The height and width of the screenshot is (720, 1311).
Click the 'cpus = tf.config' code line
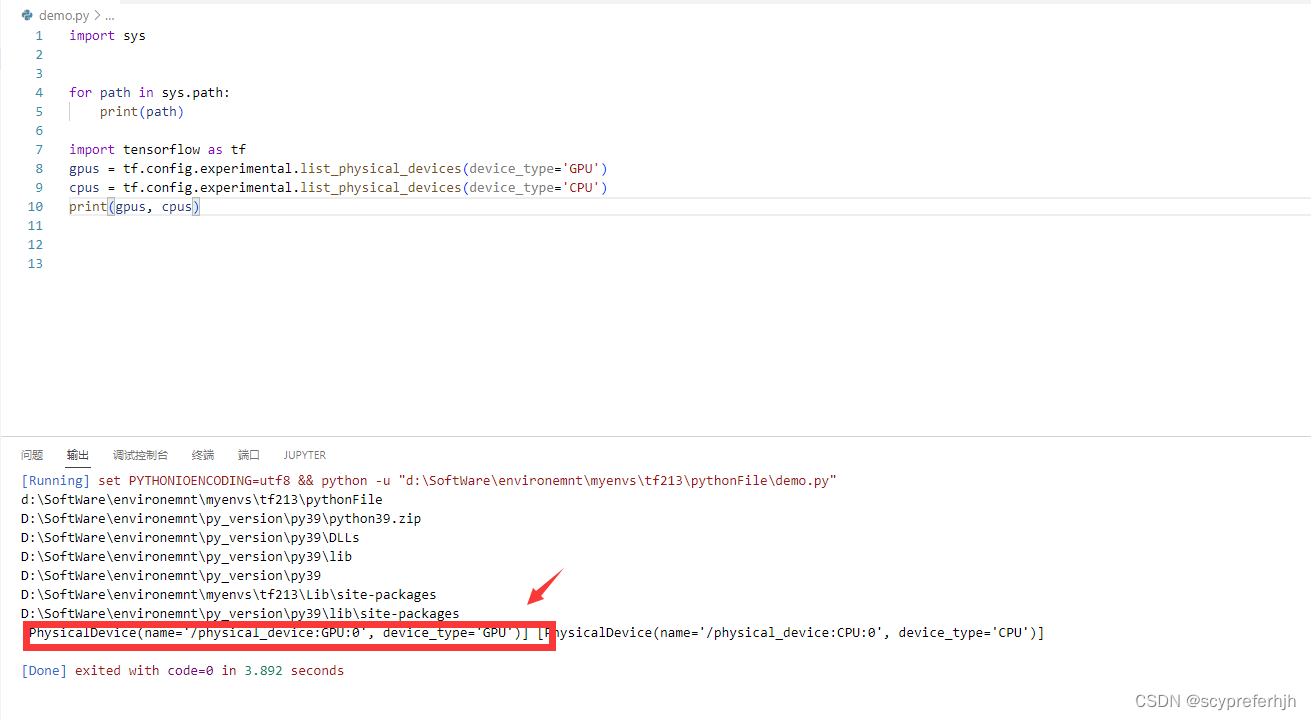pos(338,187)
